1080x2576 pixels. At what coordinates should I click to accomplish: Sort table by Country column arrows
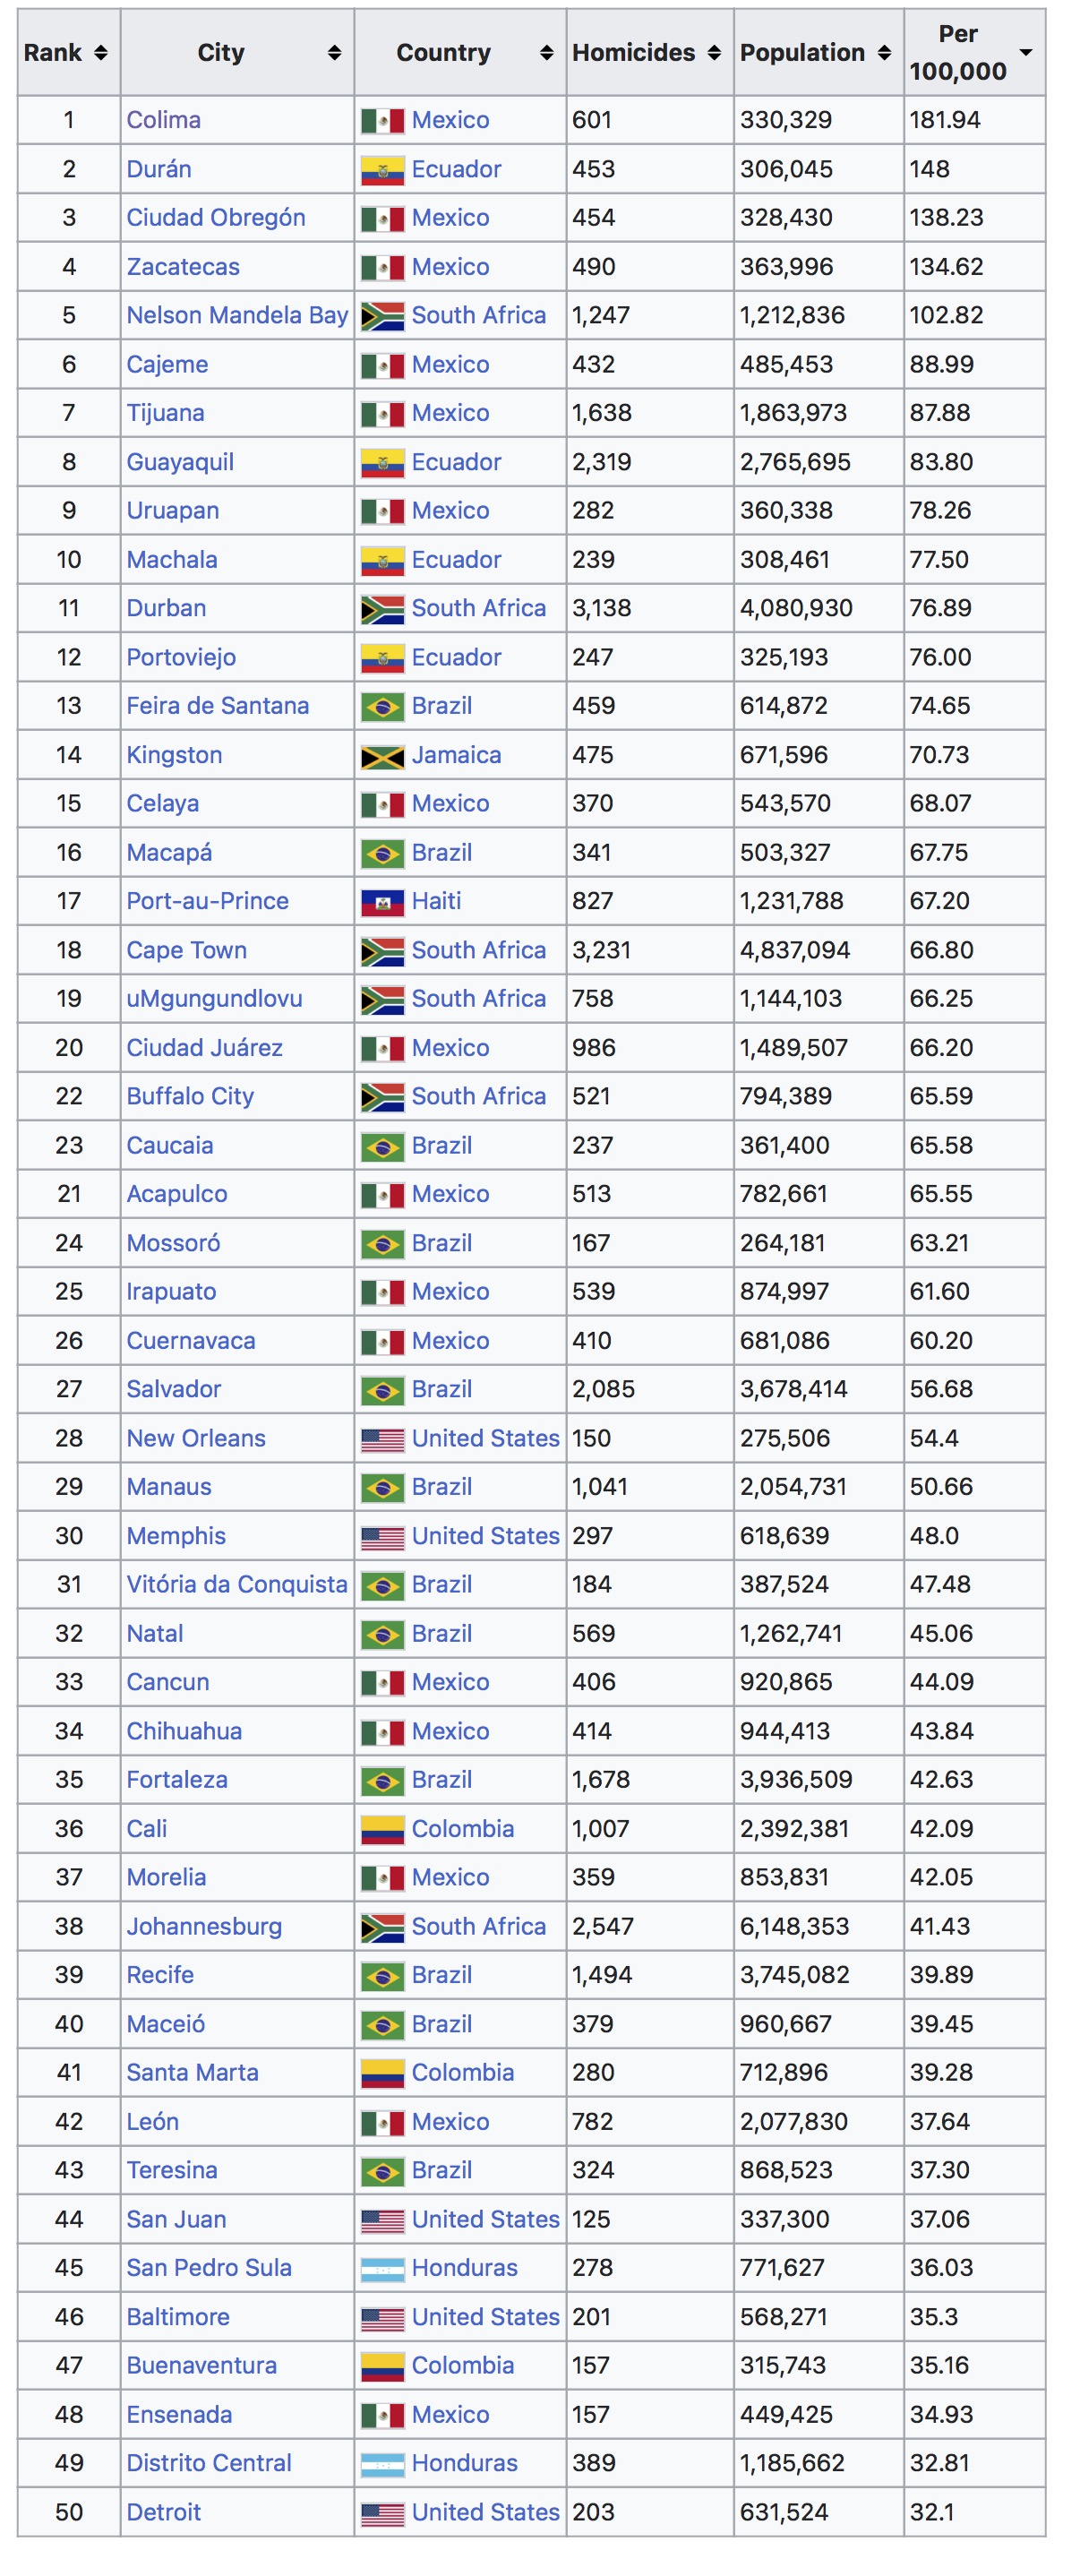[546, 53]
